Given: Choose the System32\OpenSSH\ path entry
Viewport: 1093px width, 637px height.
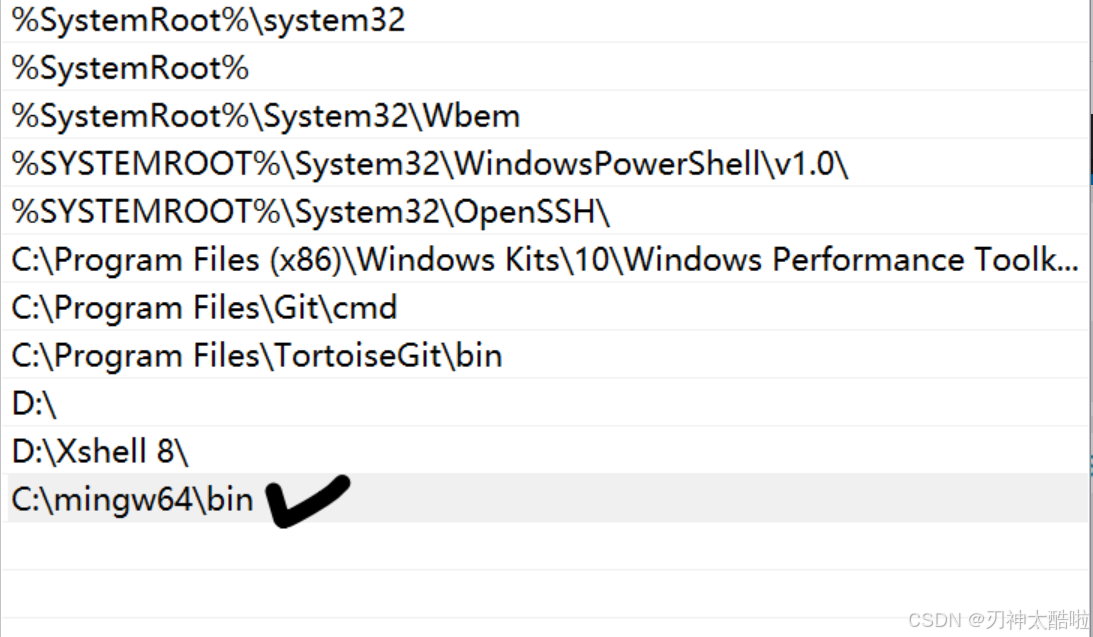Looking at the screenshot, I should click(310, 212).
